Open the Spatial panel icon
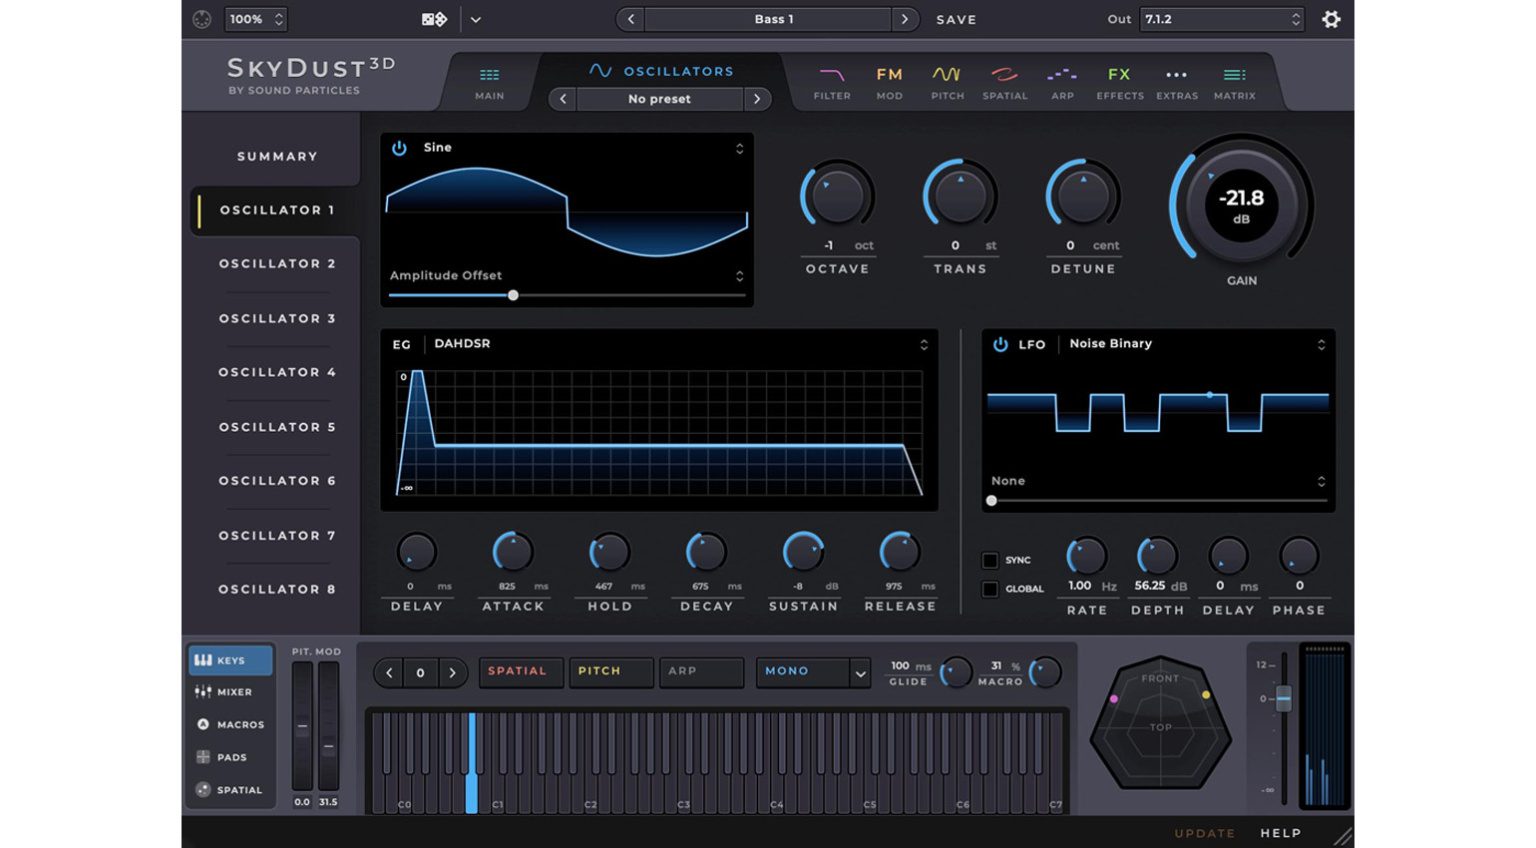Image resolution: width=1536 pixels, height=848 pixels. [1005, 80]
